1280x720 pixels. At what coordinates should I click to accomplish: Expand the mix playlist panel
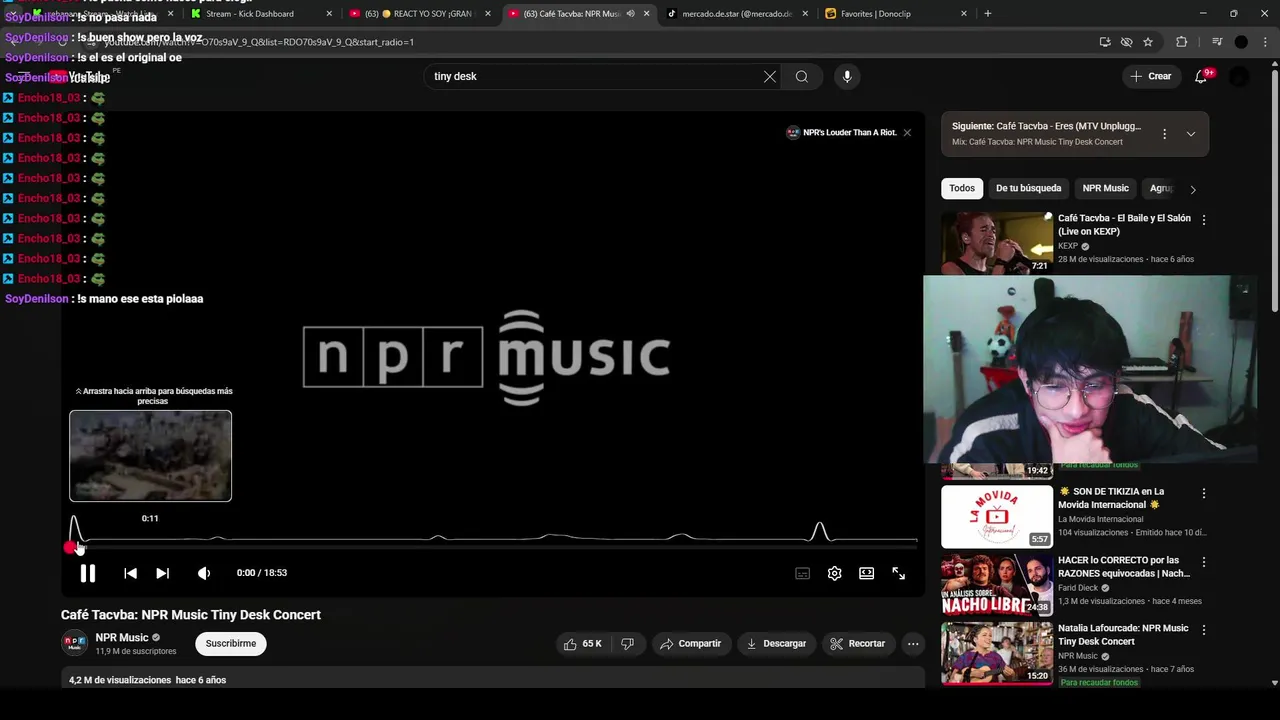click(1191, 134)
